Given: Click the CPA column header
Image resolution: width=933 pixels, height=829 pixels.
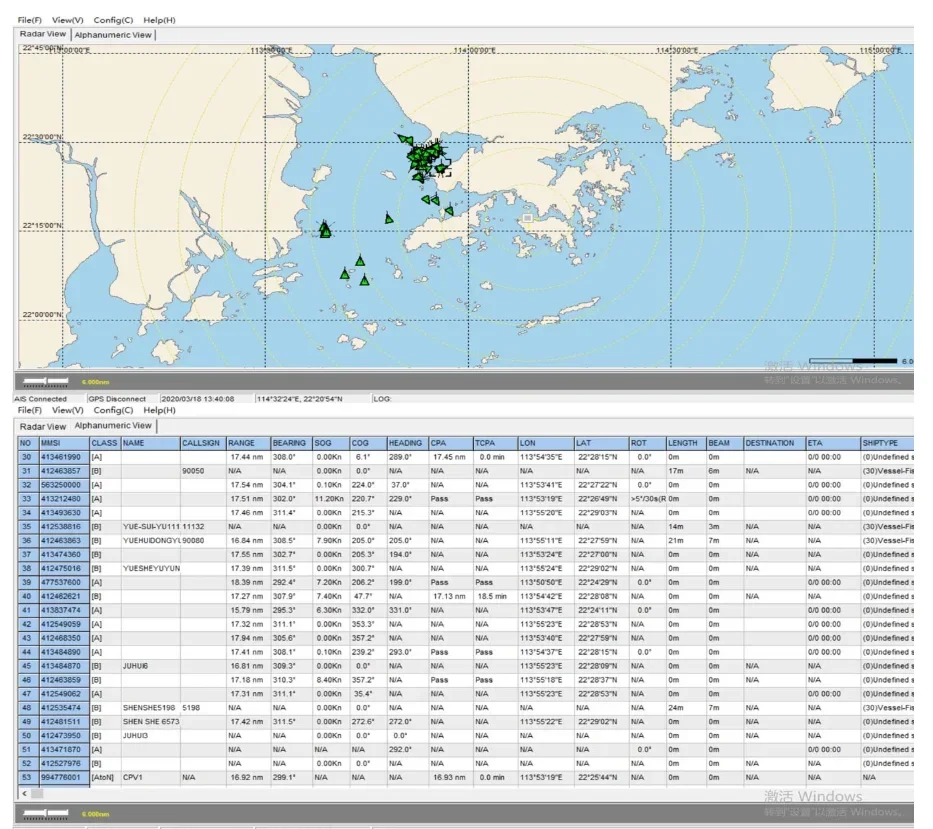Looking at the screenshot, I should click(x=450, y=443).
